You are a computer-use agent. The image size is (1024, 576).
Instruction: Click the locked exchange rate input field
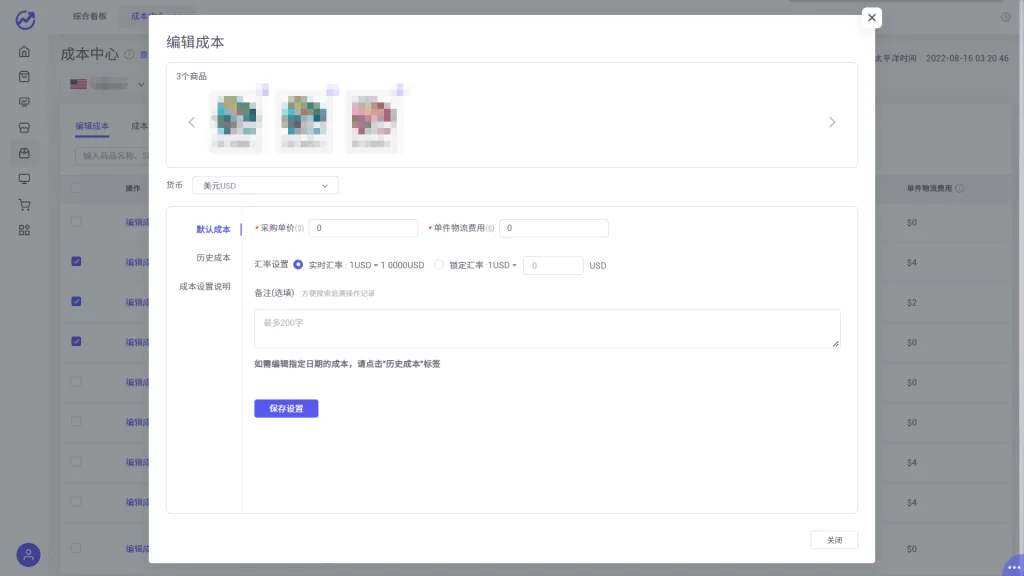coord(553,265)
